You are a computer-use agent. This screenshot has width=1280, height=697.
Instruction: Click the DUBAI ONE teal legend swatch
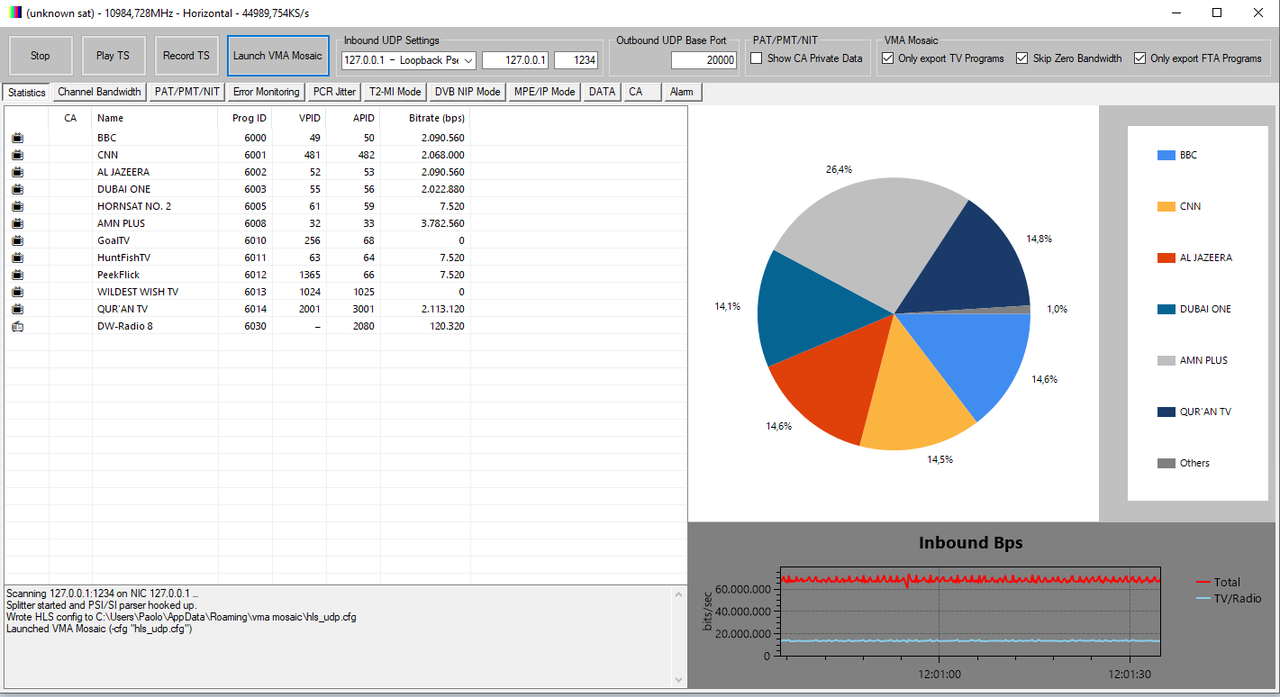point(1166,309)
